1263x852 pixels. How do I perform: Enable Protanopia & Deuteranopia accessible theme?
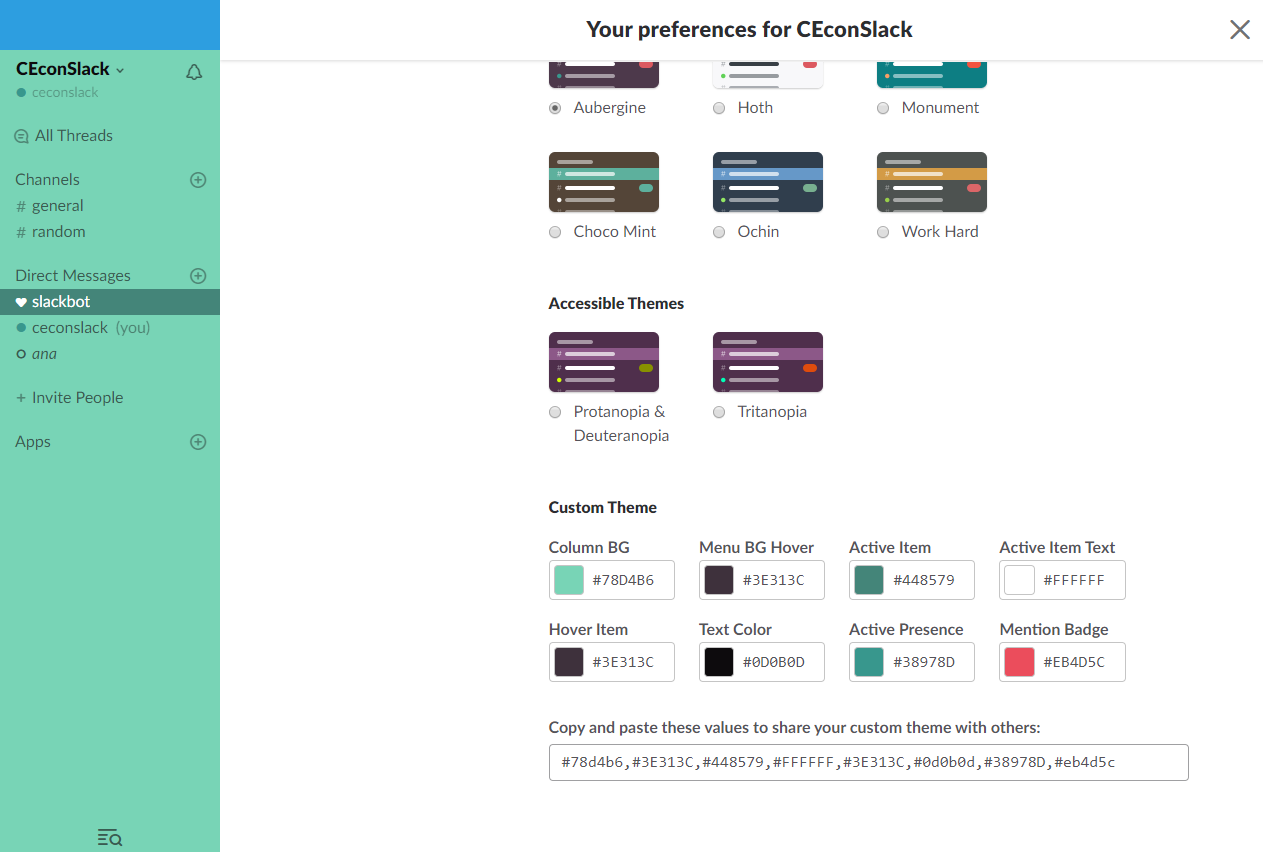point(555,412)
